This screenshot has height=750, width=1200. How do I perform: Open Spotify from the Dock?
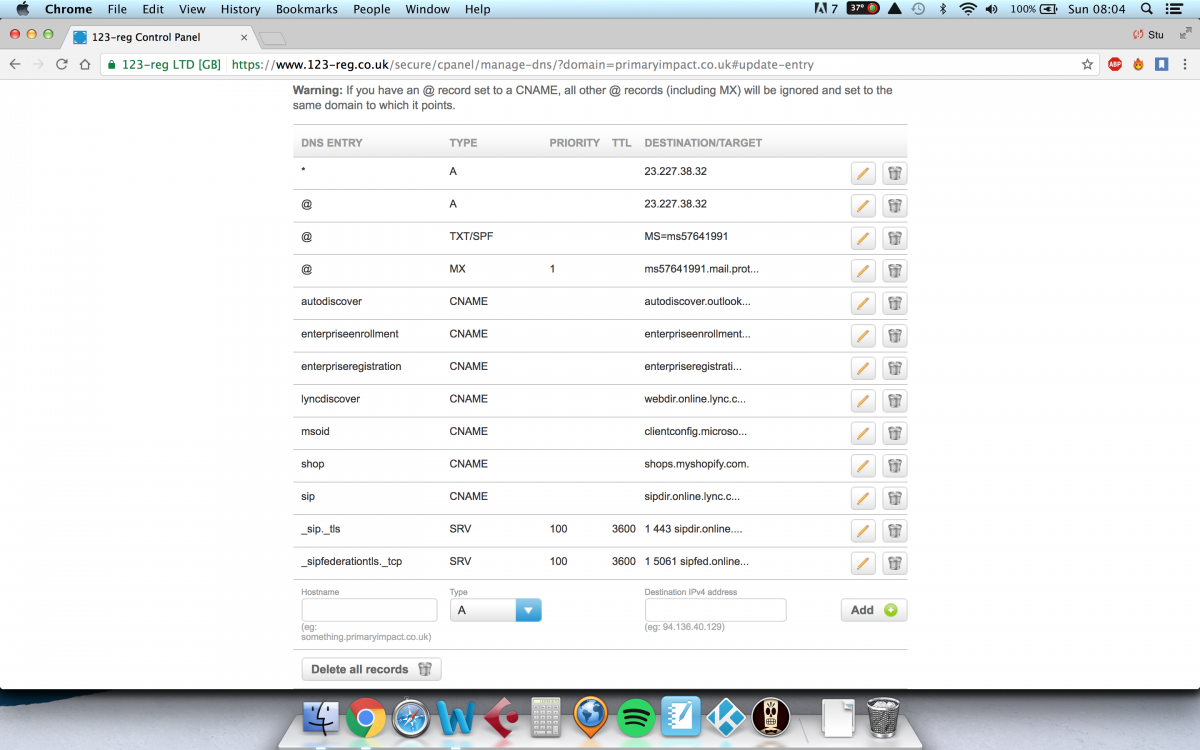click(636, 717)
